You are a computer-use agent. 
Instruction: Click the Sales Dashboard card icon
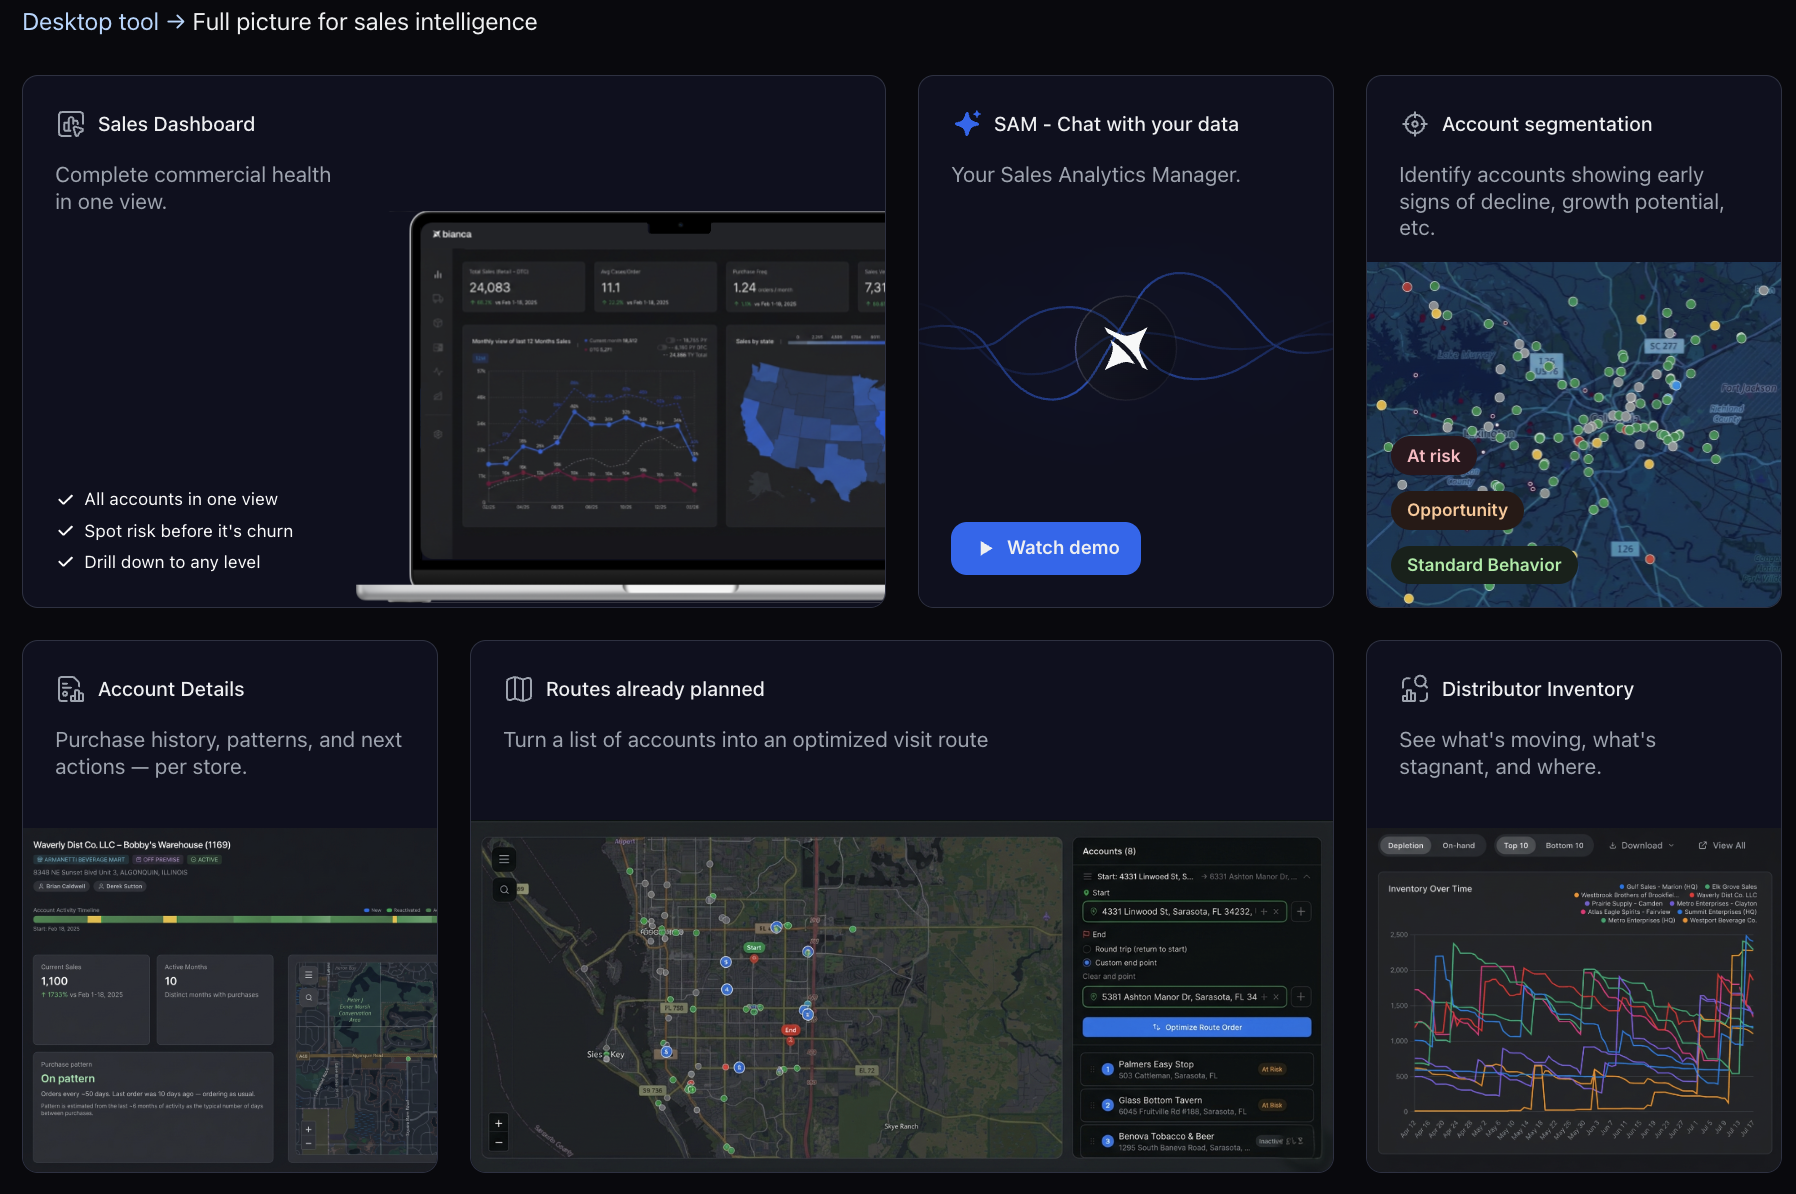[x=71, y=124]
